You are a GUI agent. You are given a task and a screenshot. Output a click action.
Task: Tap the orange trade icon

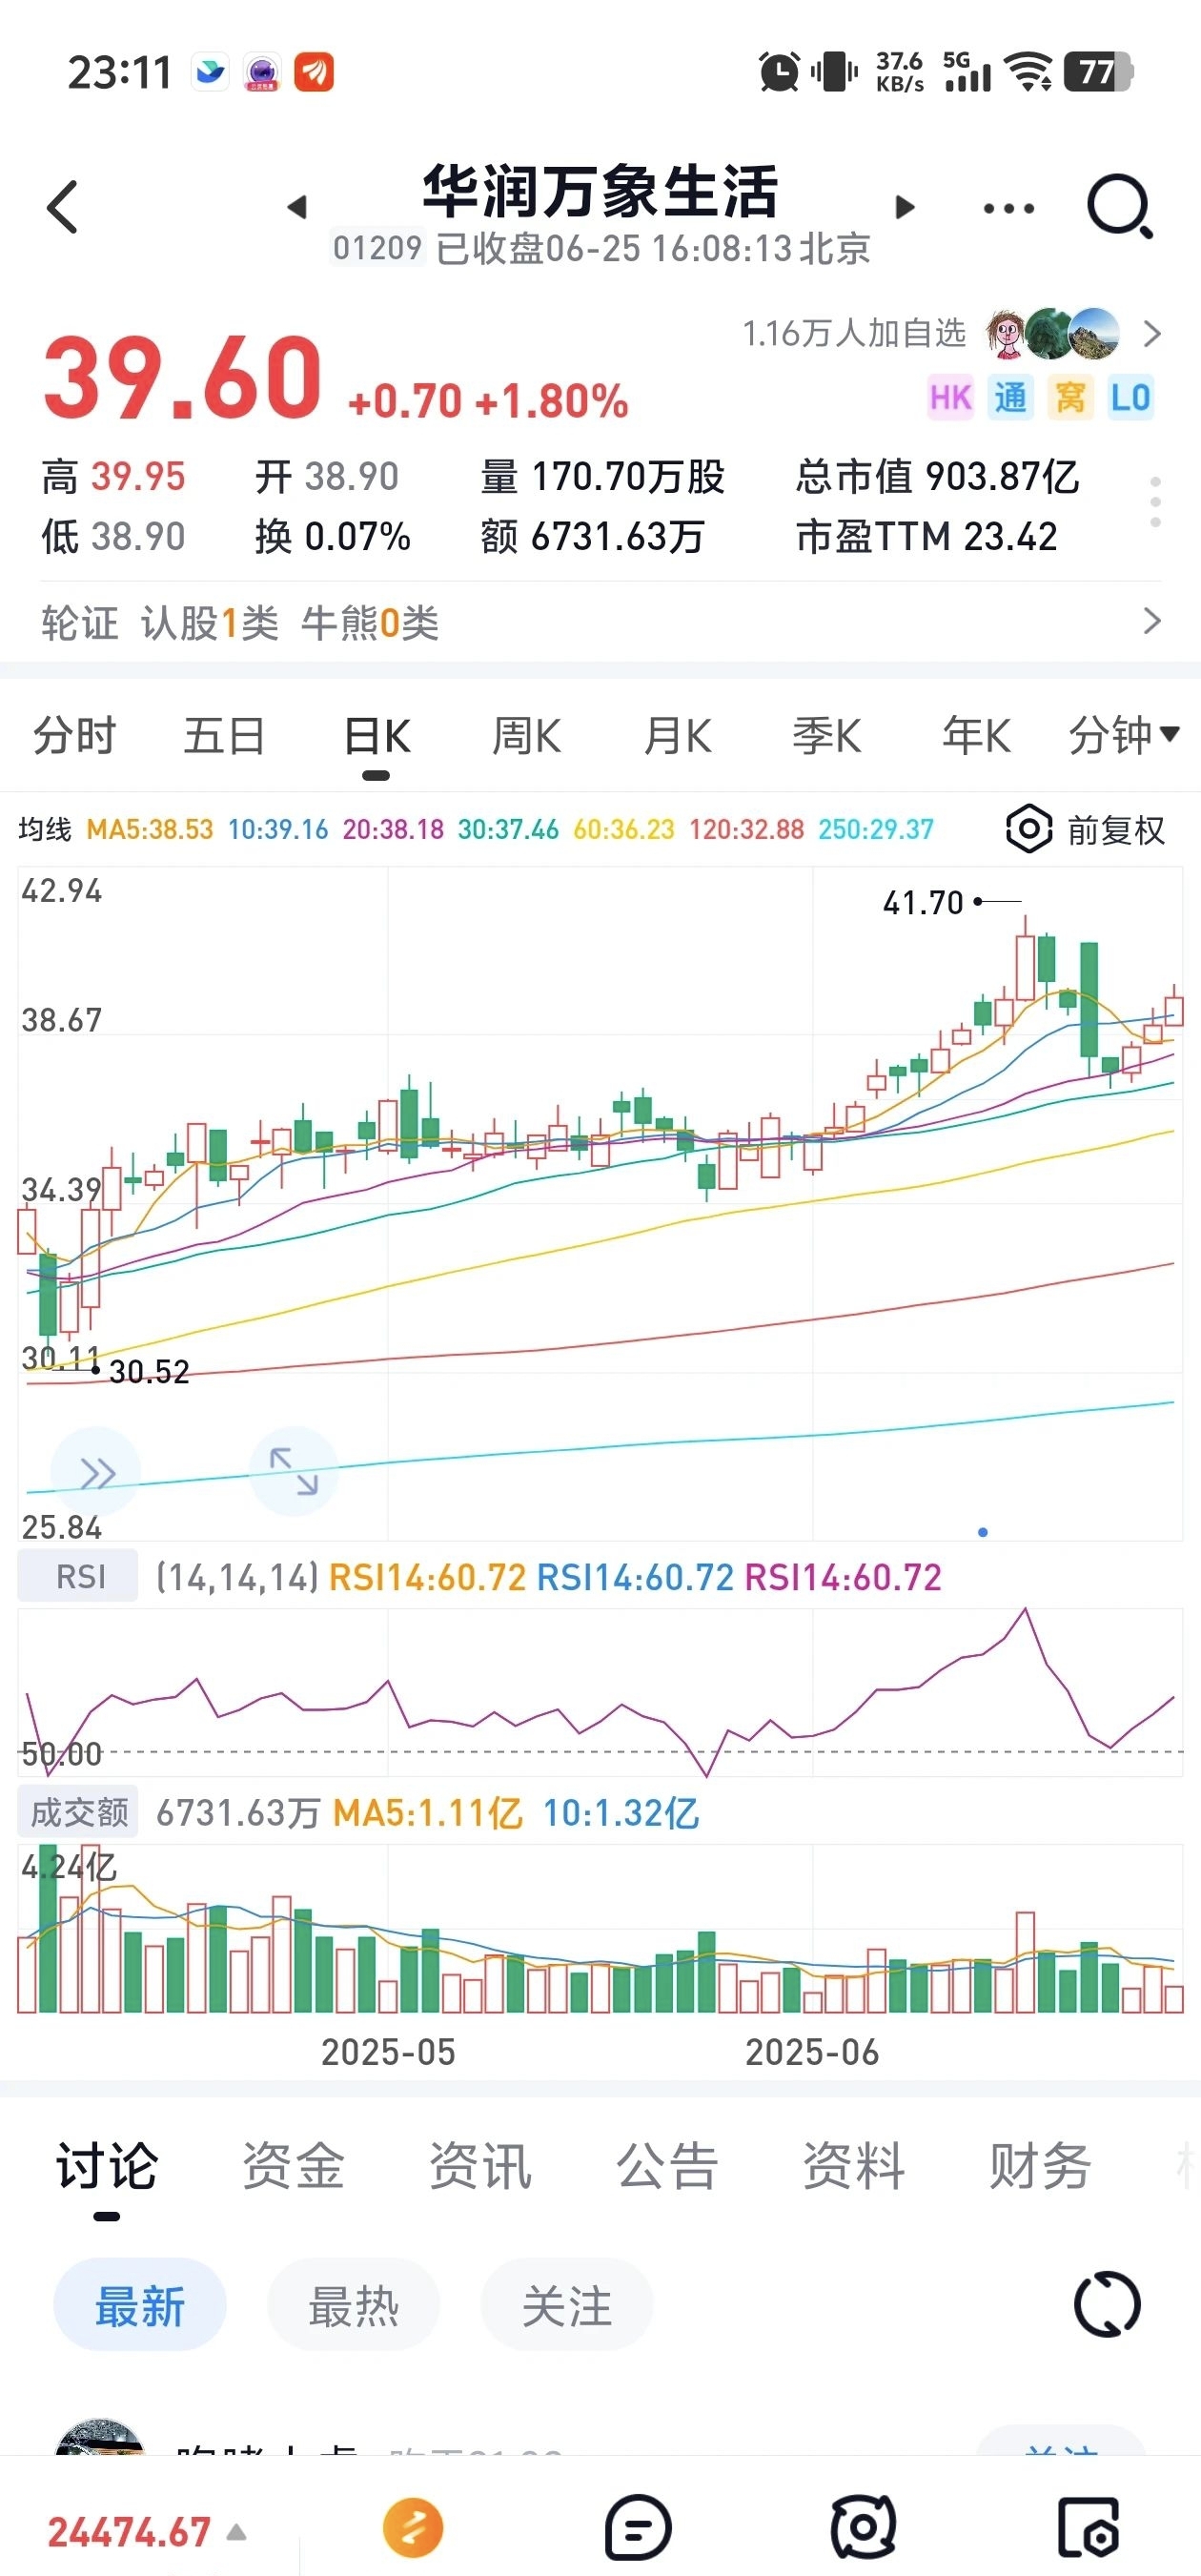coord(413,2527)
